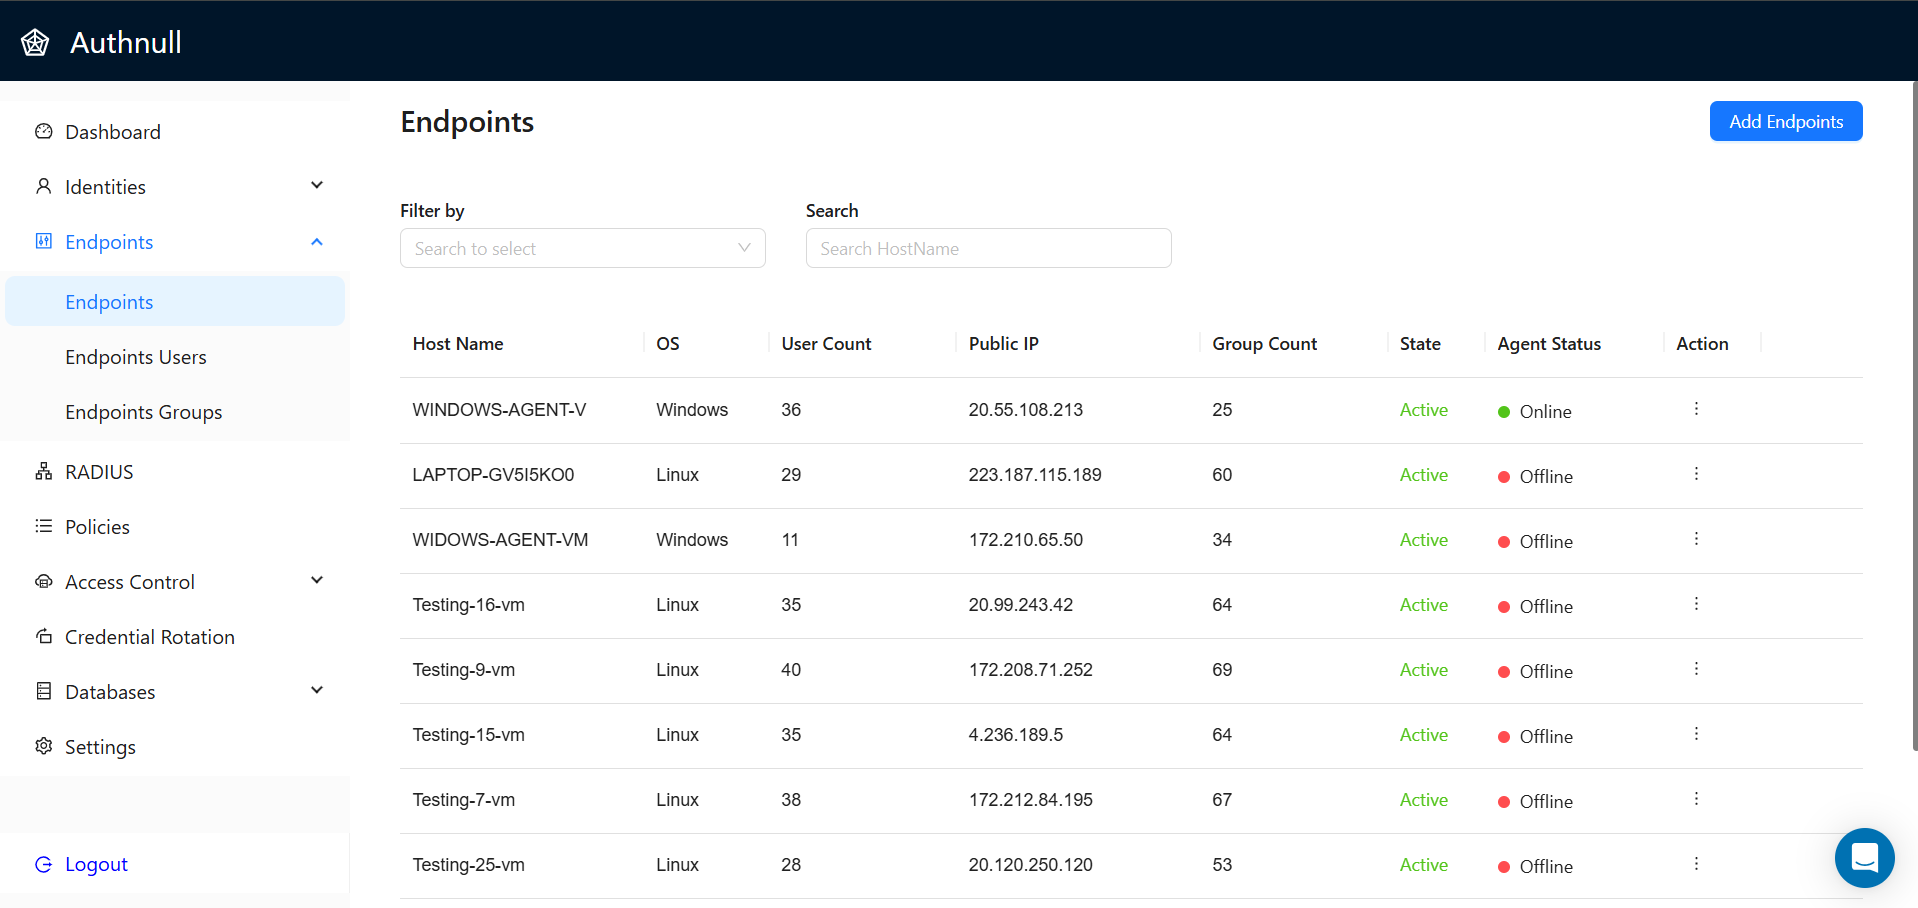Switch to Endpoints Users

tap(136, 356)
